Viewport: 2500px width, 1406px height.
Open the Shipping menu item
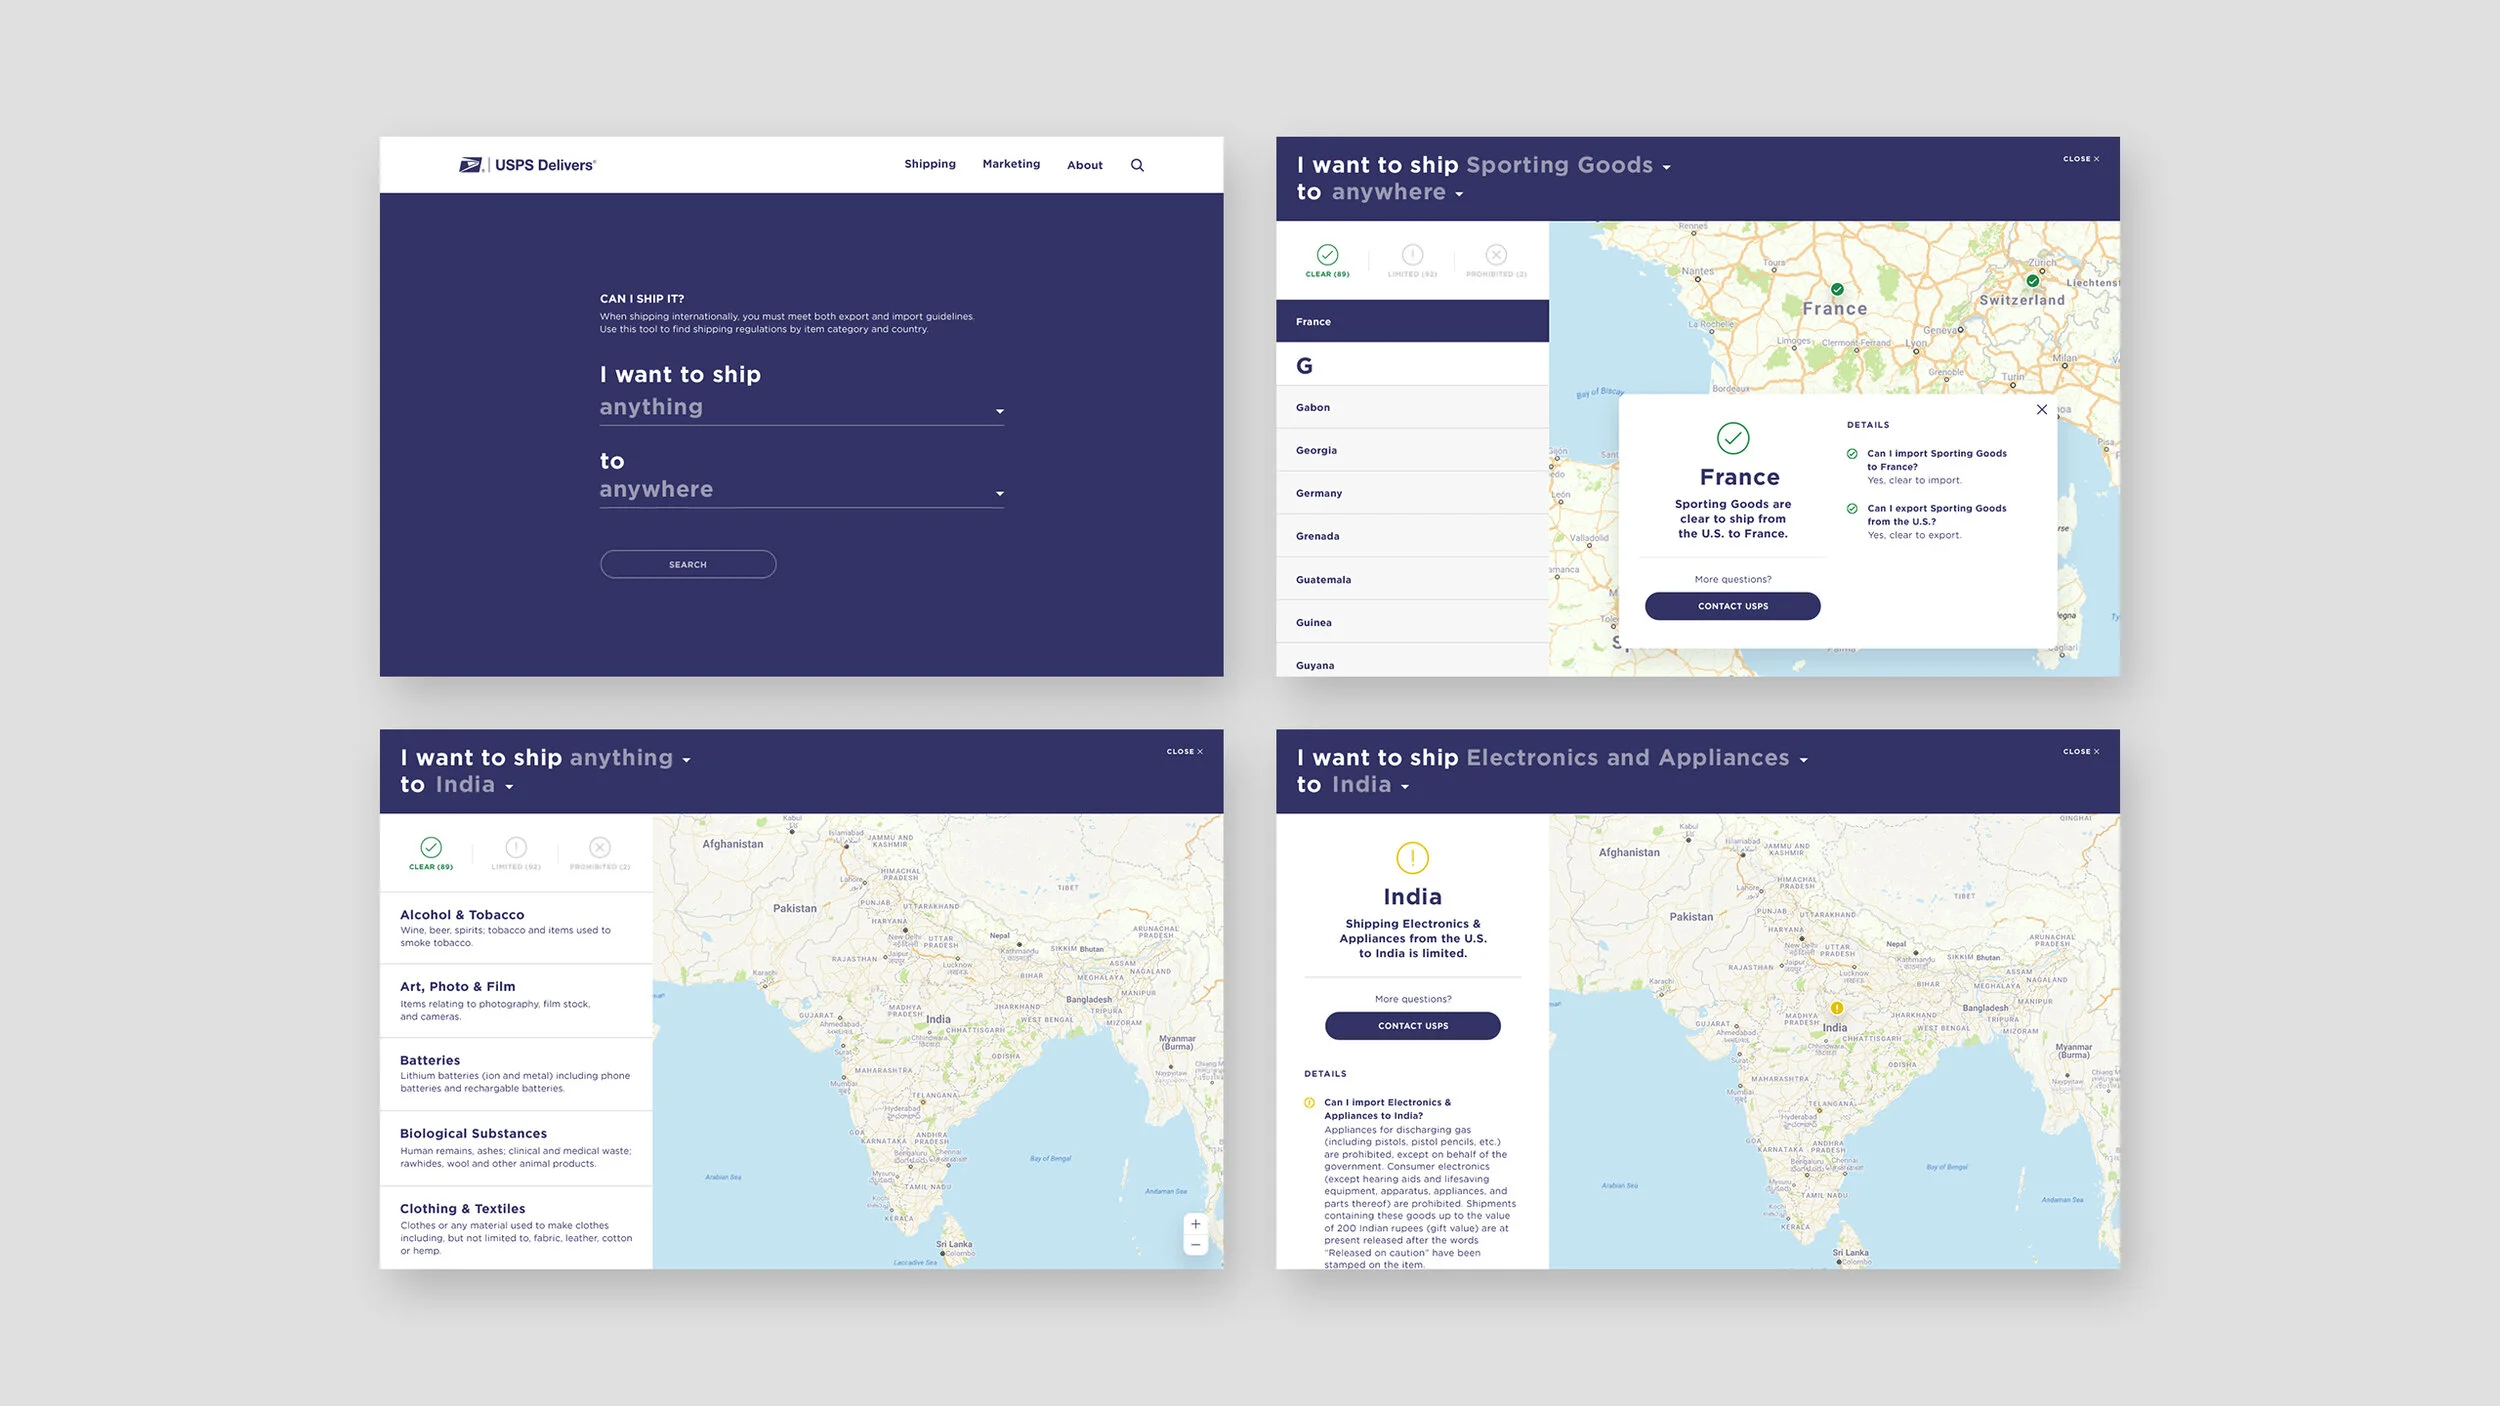tap(929, 164)
